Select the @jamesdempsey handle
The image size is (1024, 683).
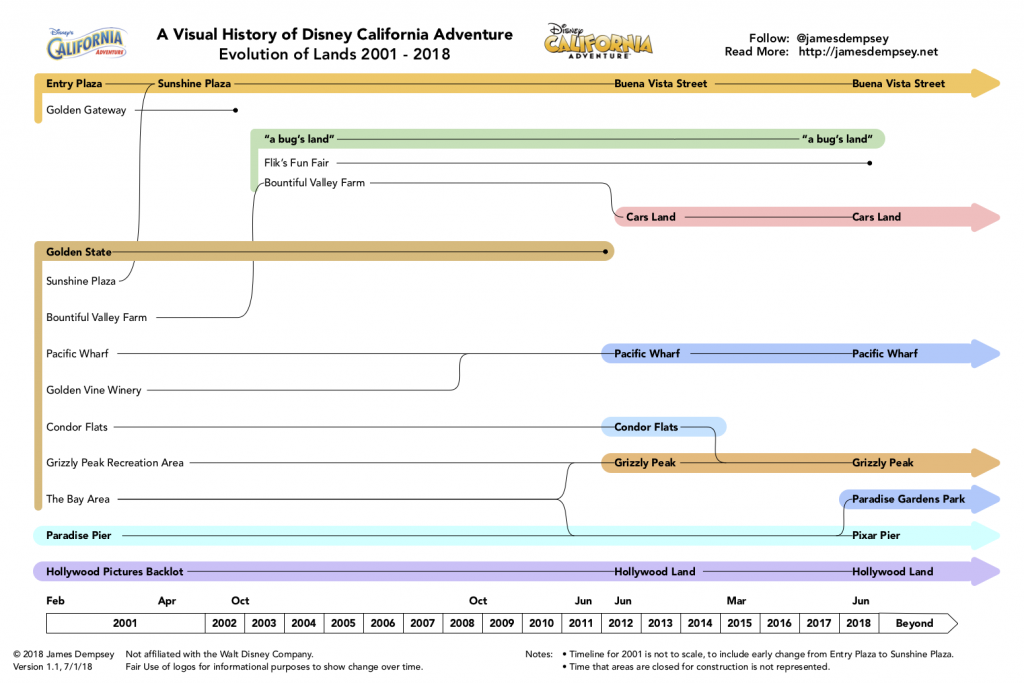coord(842,38)
